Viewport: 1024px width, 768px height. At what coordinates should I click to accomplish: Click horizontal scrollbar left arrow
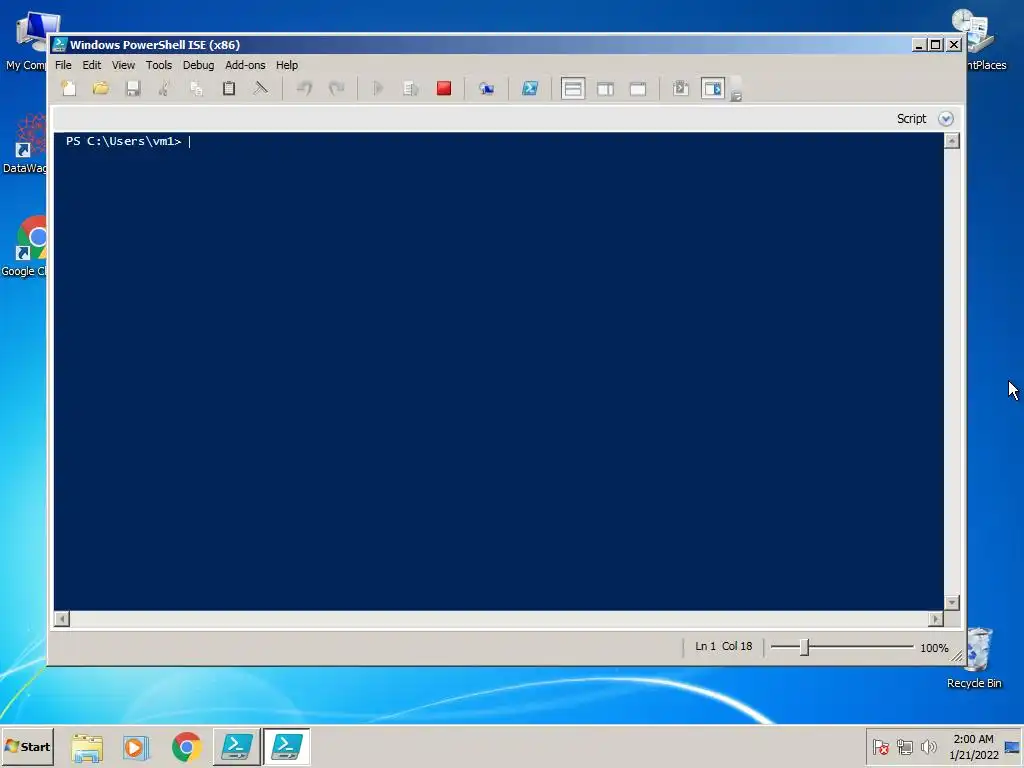(62, 618)
